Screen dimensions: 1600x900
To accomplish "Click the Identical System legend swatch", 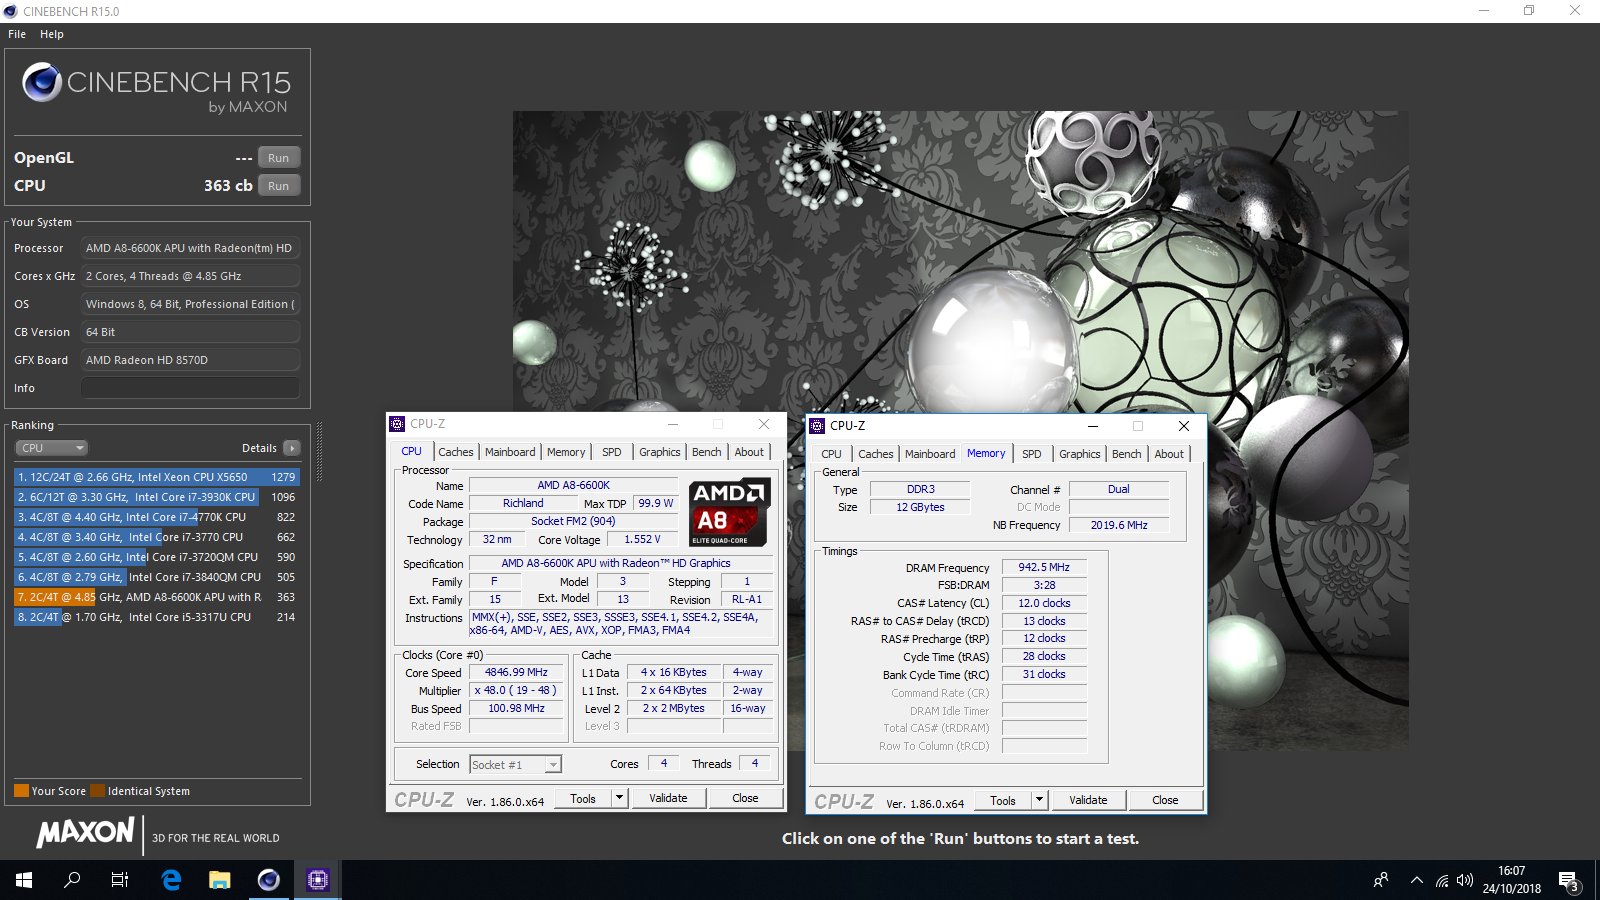I will (x=97, y=791).
